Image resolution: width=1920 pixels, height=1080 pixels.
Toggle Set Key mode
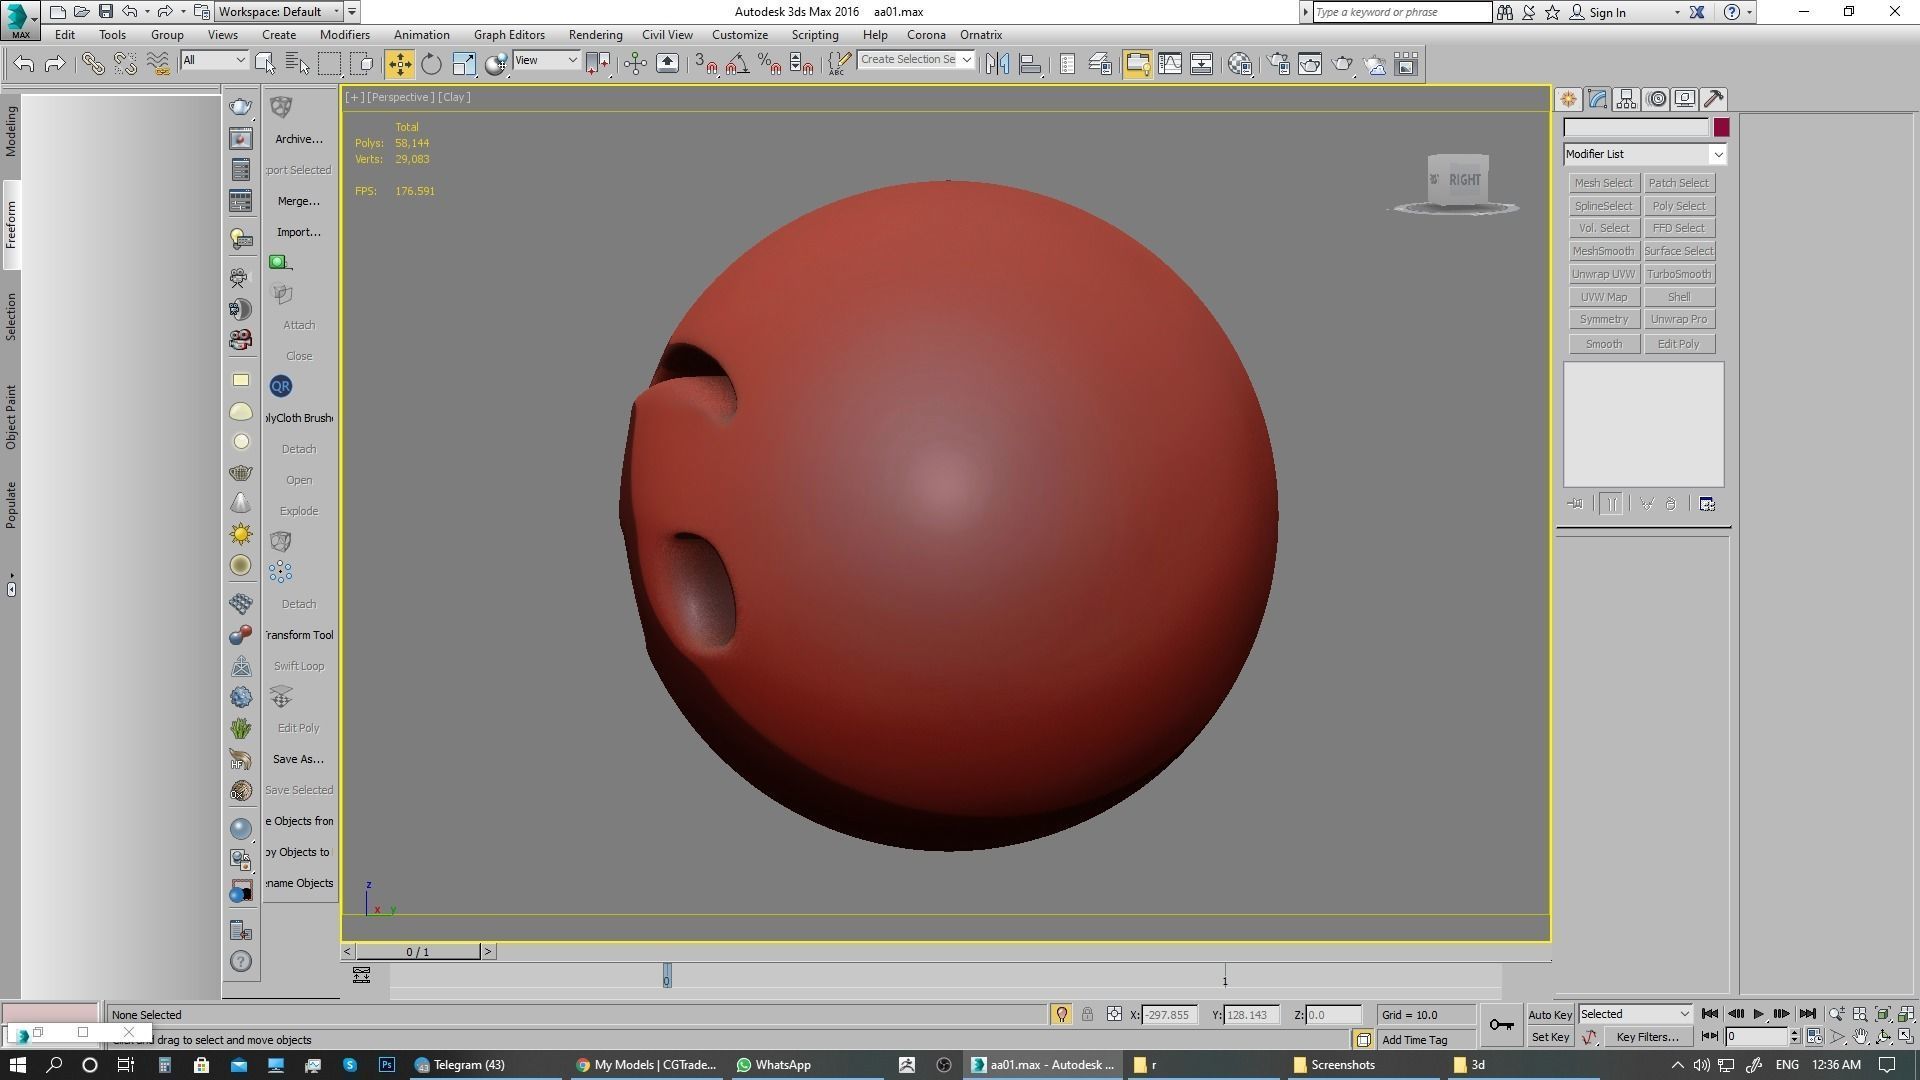pyautogui.click(x=1550, y=1037)
